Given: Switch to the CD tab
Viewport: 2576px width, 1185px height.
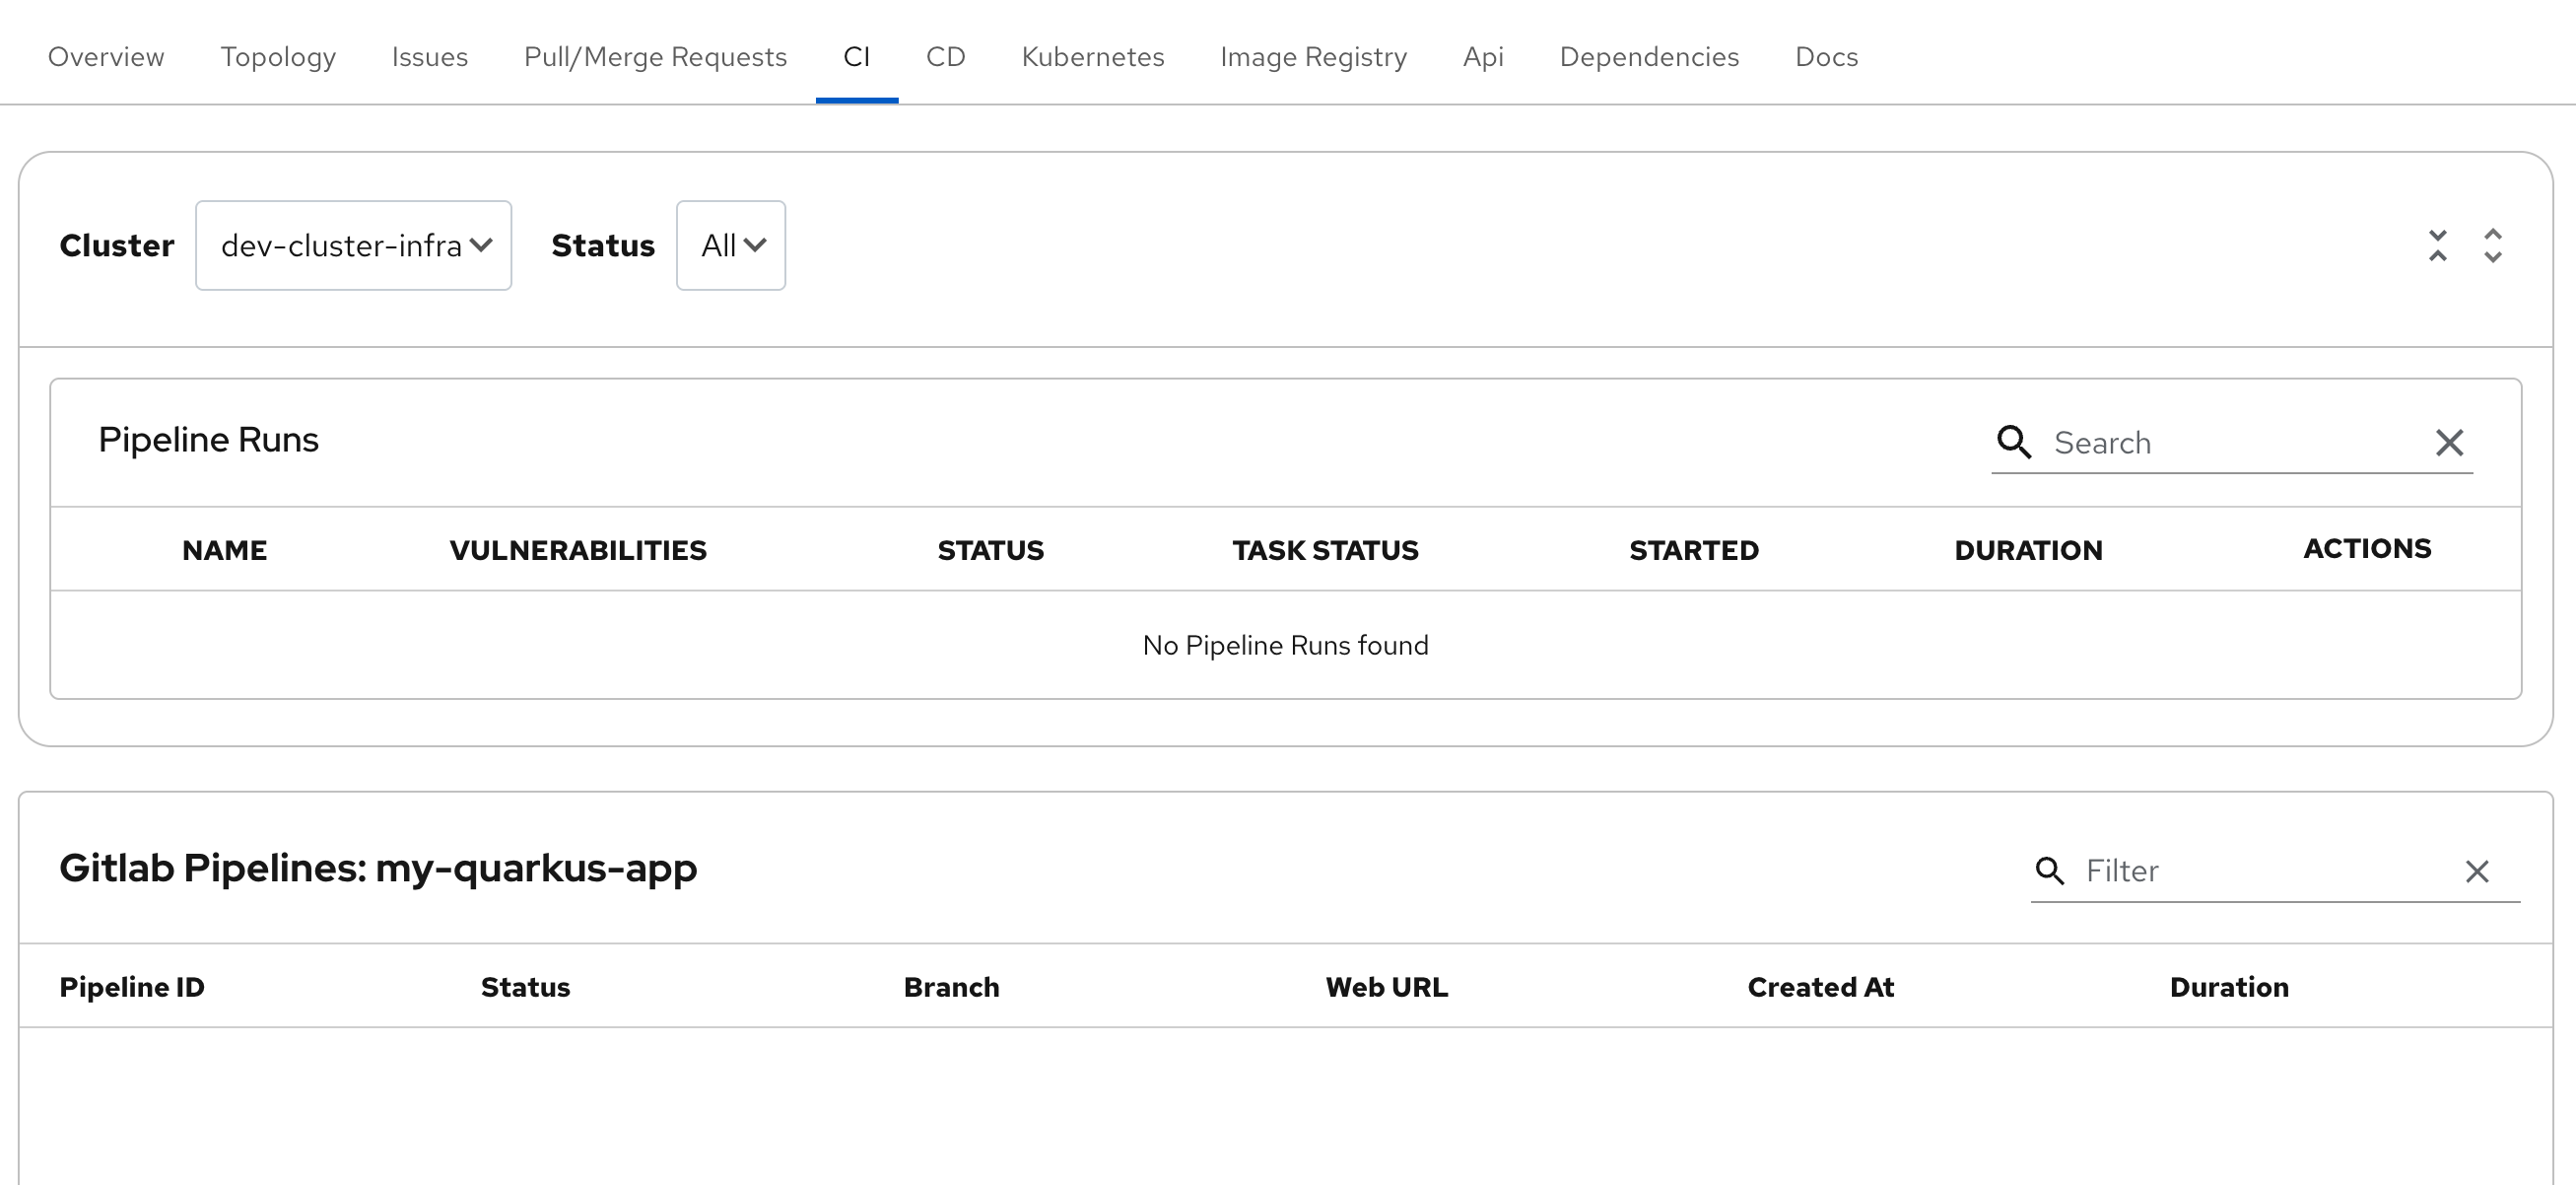Looking at the screenshot, I should click(945, 57).
